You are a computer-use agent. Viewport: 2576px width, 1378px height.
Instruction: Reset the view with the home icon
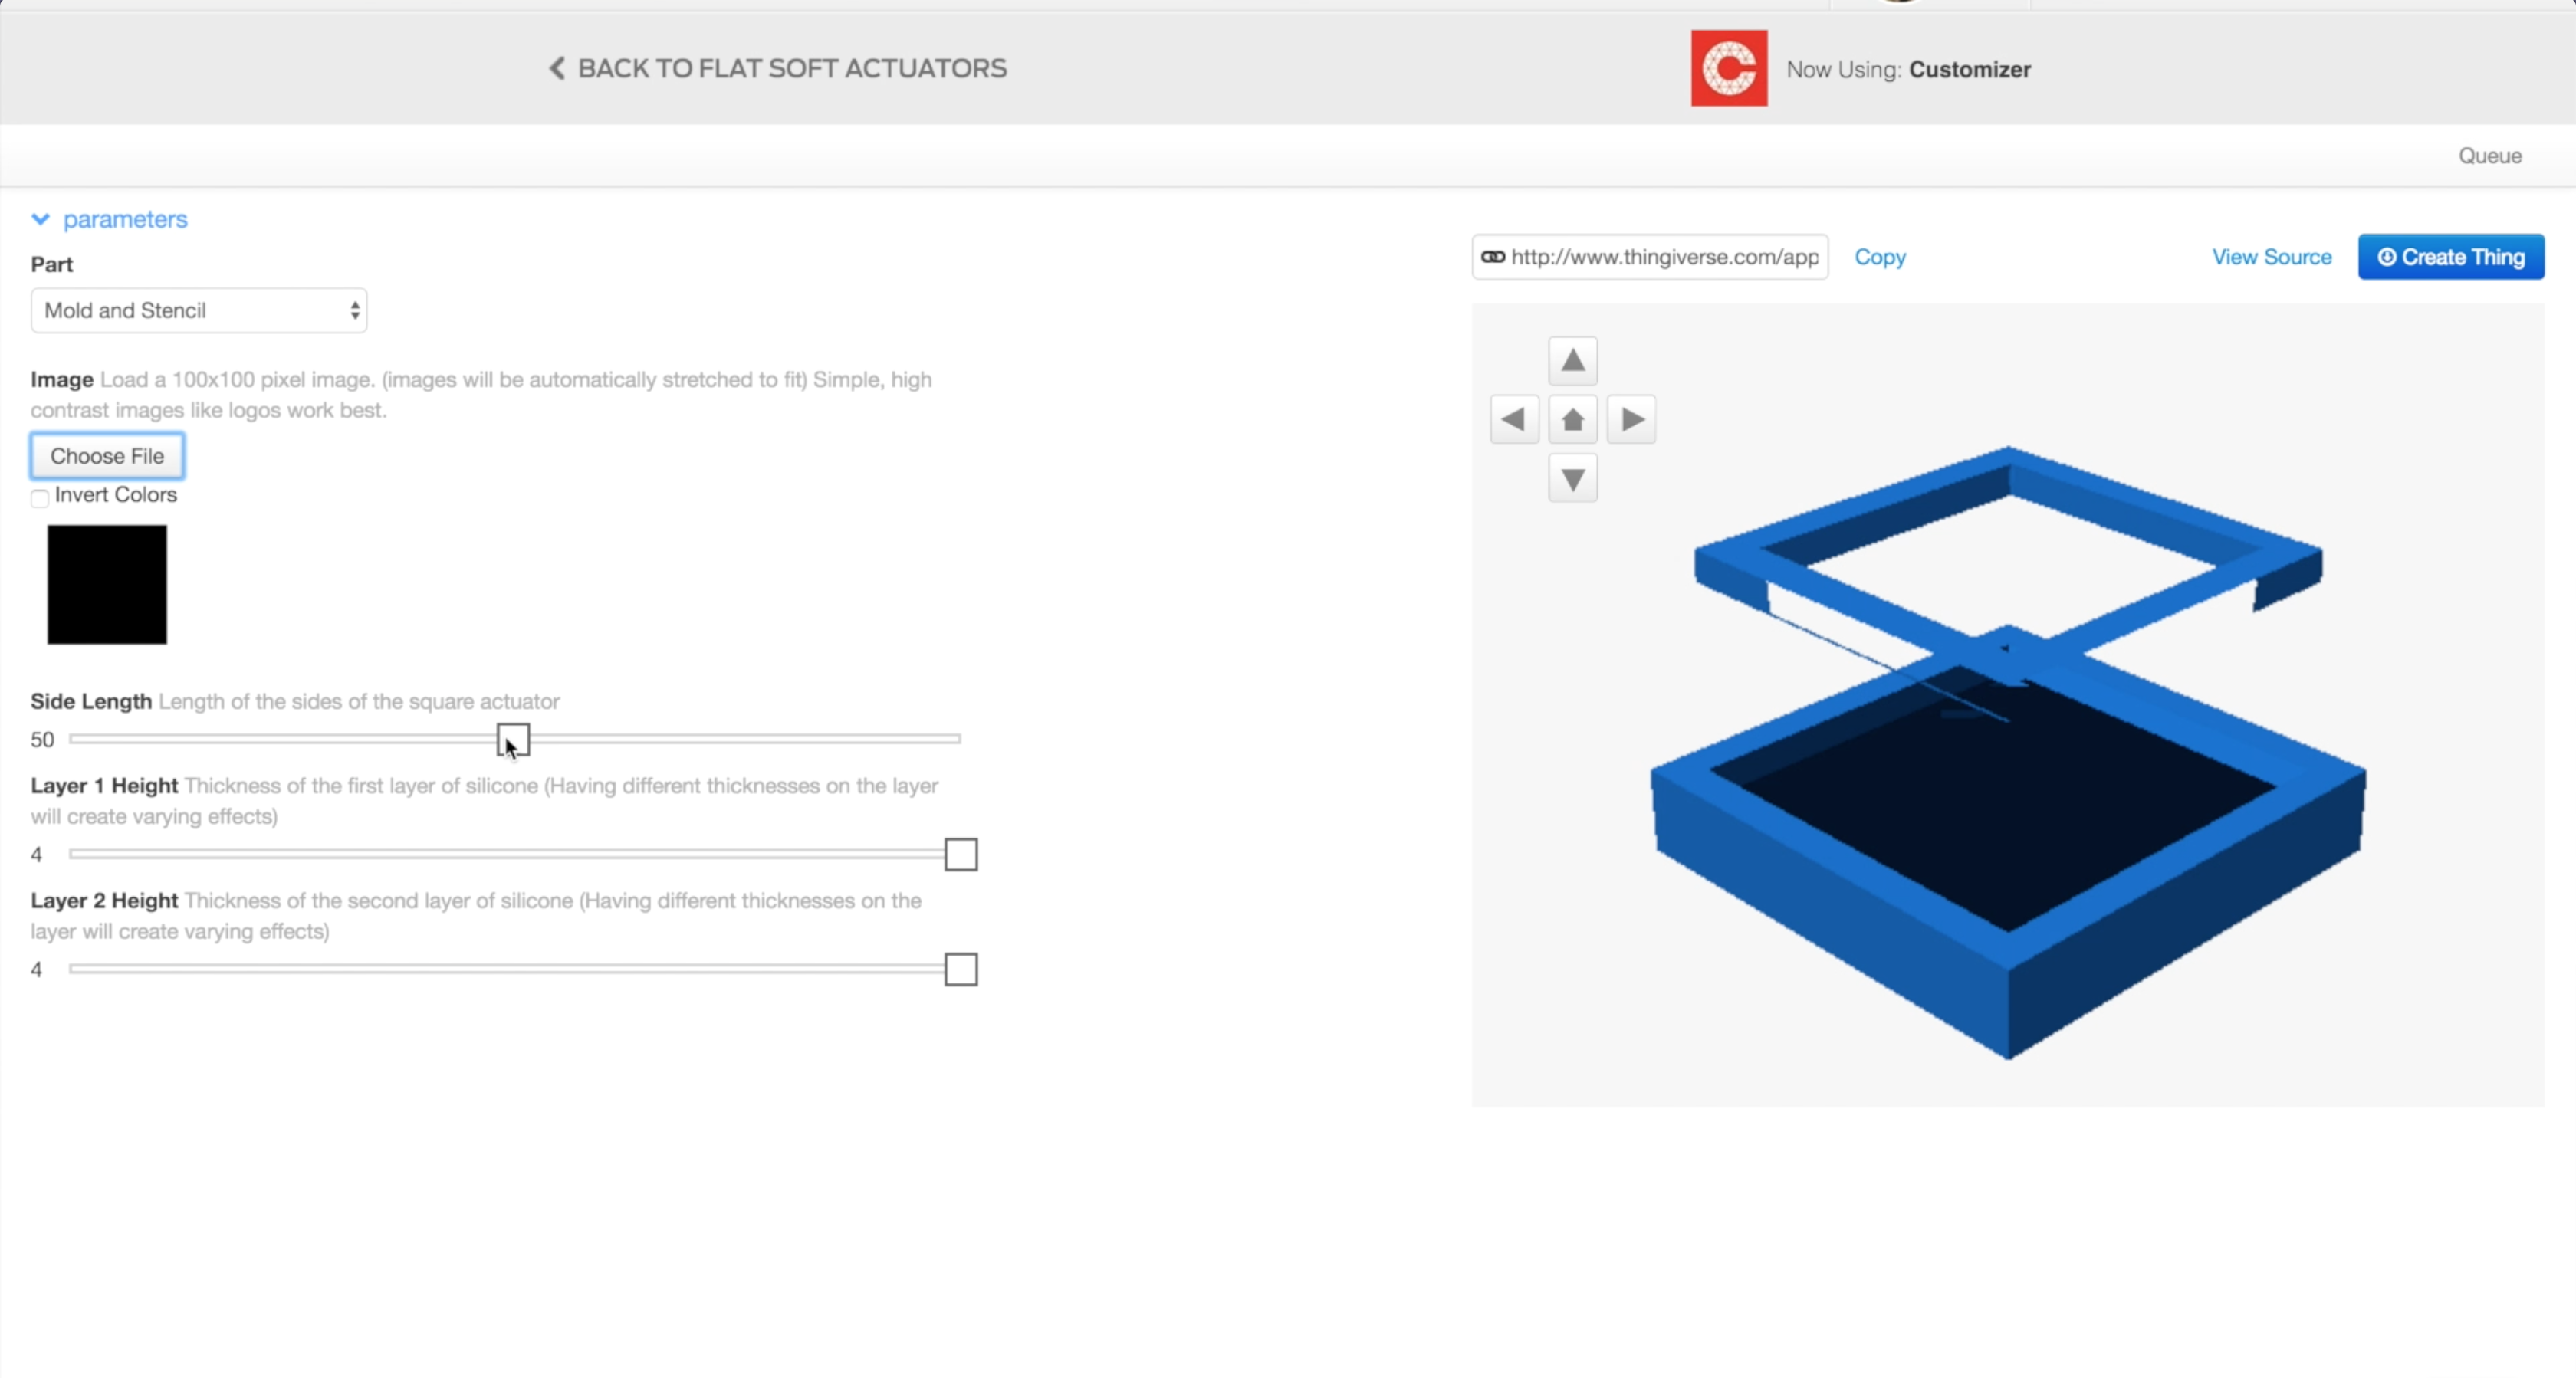1572,419
